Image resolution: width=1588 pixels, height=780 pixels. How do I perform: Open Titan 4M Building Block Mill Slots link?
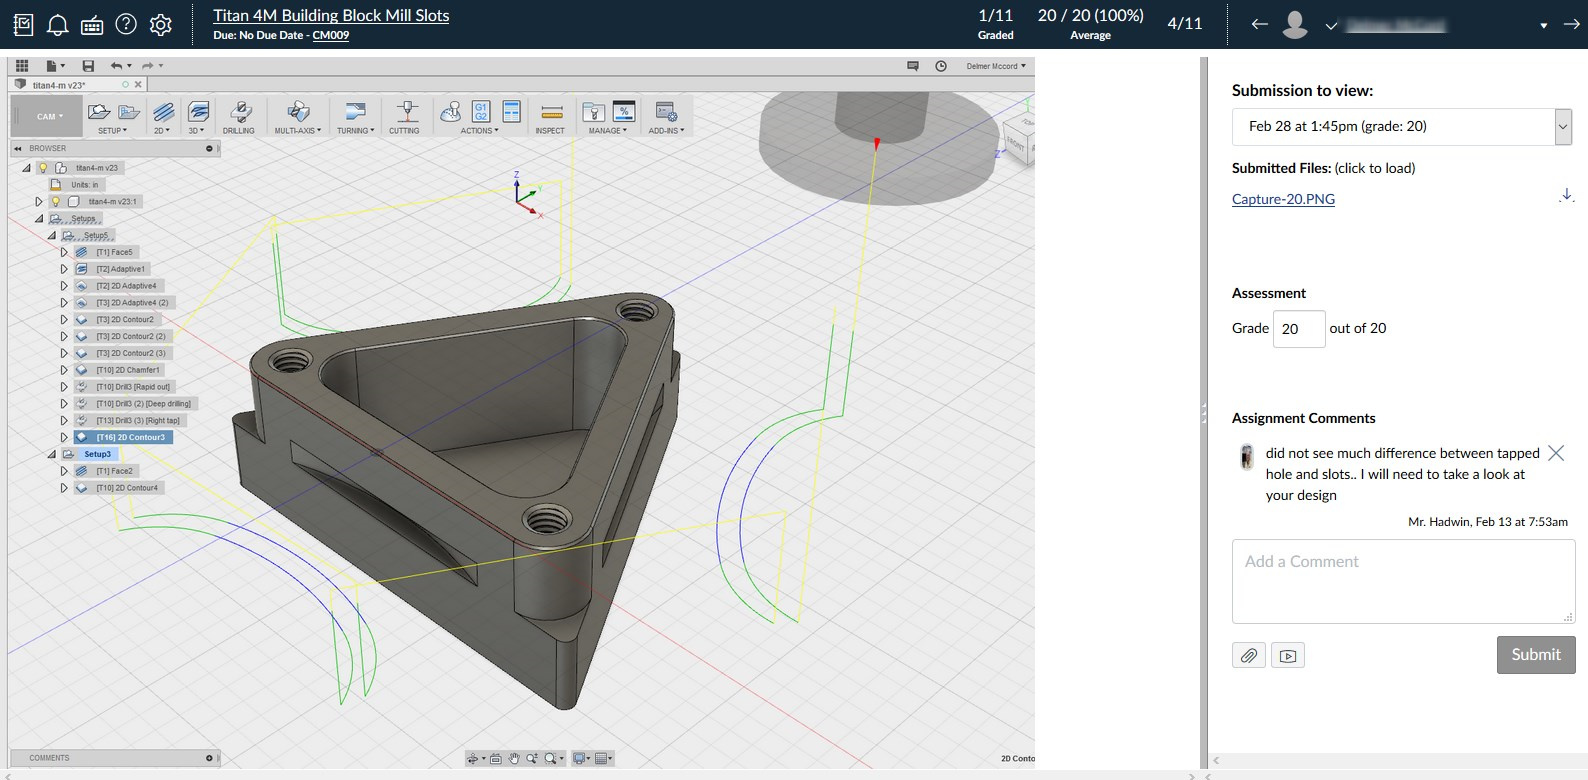(x=331, y=15)
